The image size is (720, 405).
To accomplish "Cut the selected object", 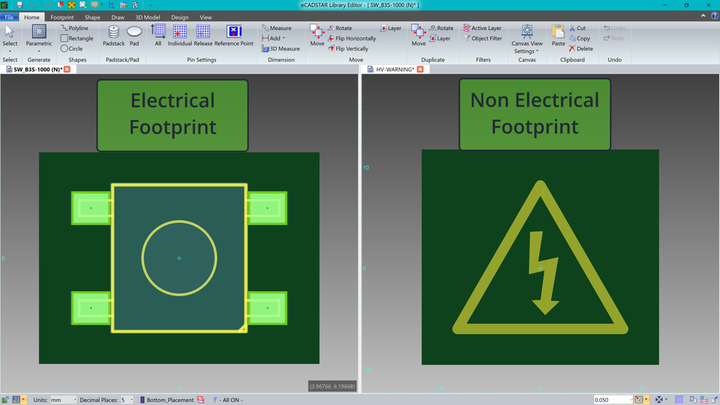I will click(x=578, y=28).
